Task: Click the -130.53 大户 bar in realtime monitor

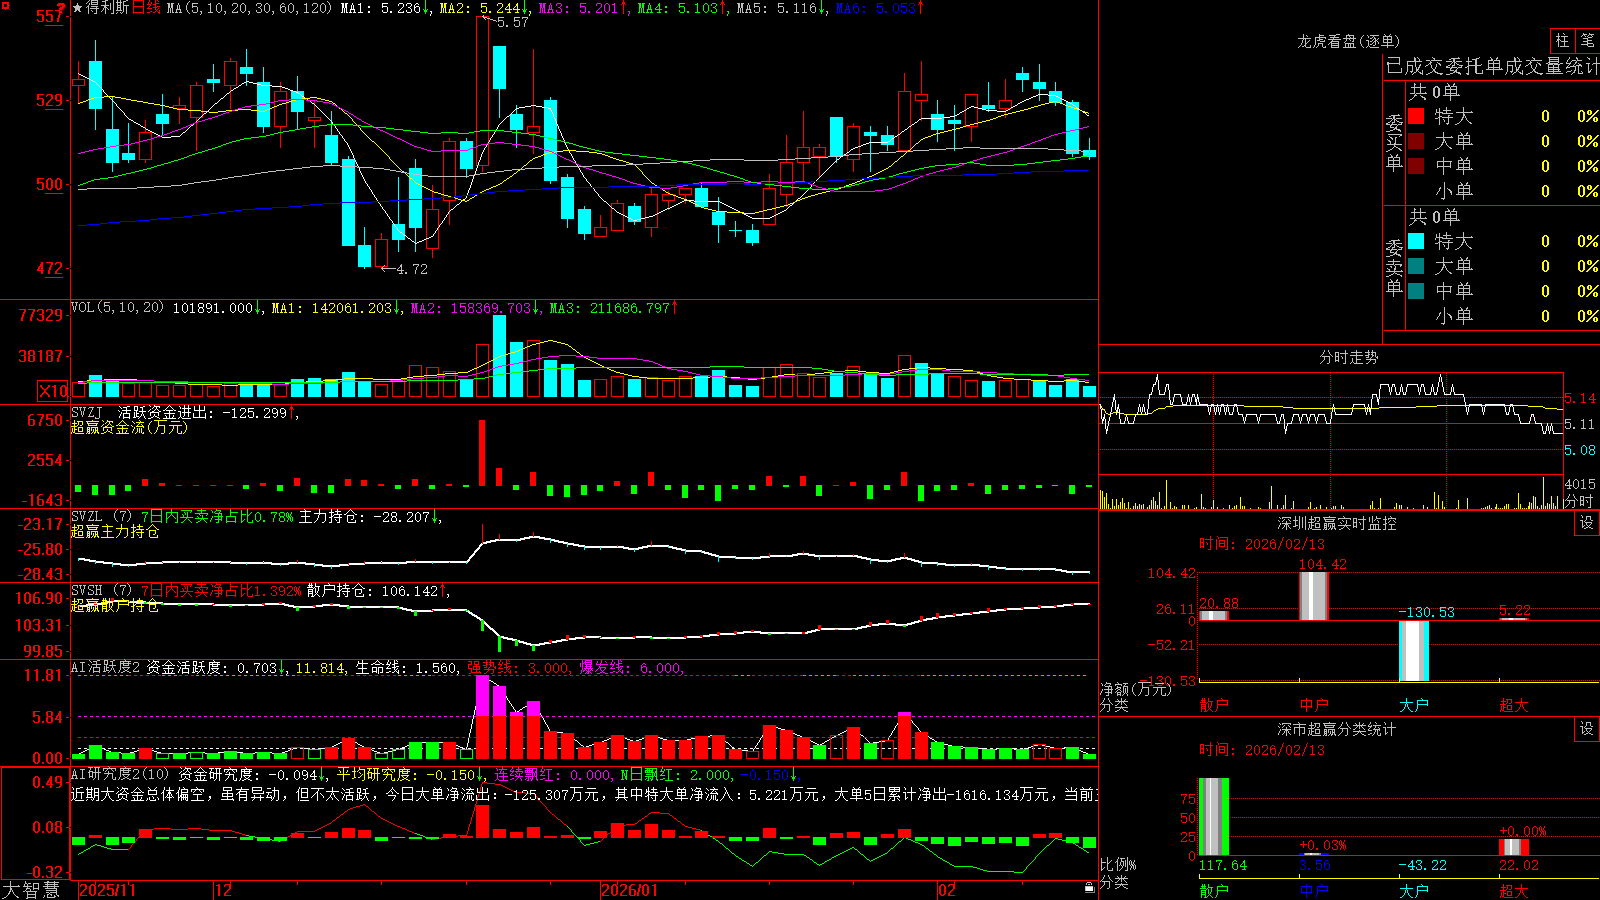Action: (1414, 651)
